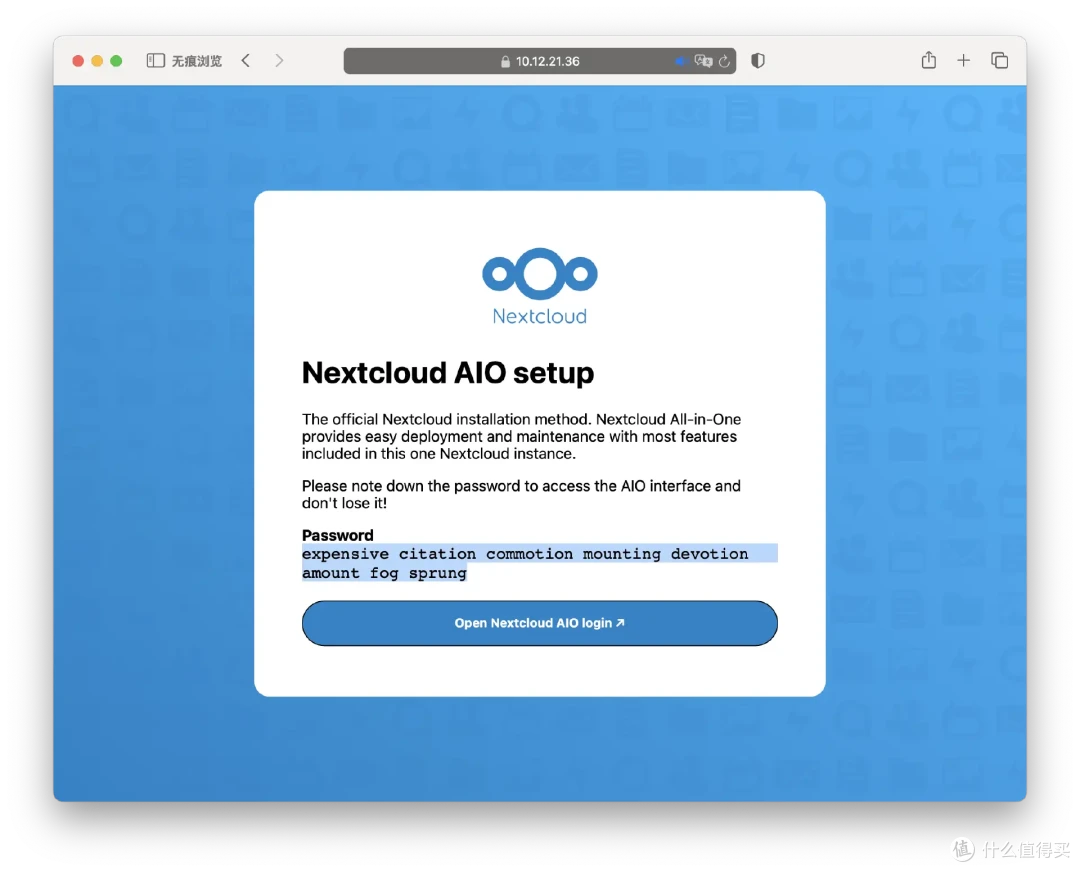Minimize window with yellow button

point(97,61)
